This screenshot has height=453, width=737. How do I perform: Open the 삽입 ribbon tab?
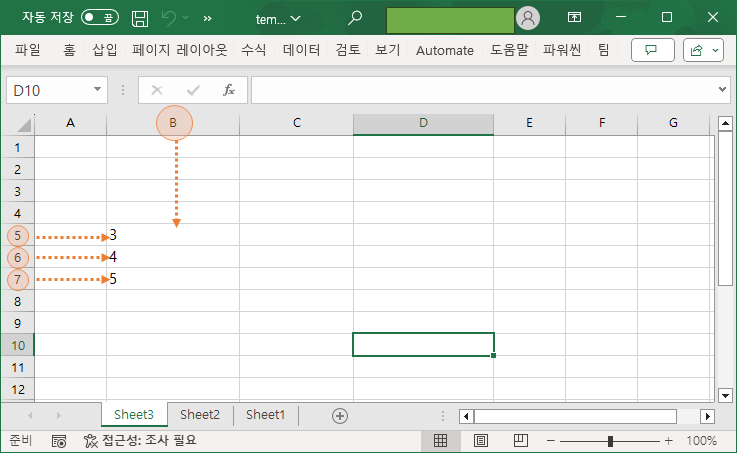point(104,50)
